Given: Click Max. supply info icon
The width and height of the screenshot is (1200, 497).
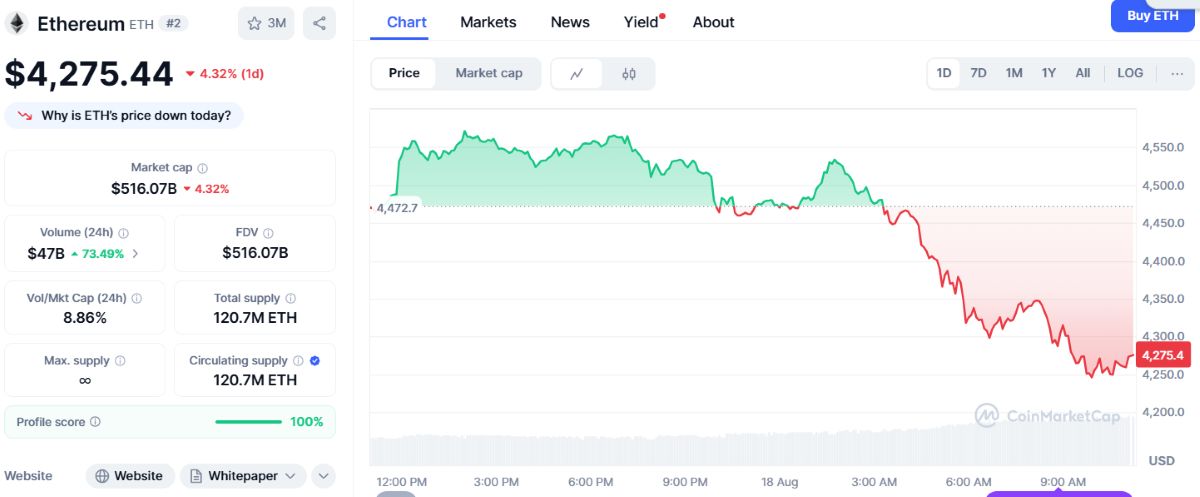Looking at the screenshot, I should [x=120, y=360].
